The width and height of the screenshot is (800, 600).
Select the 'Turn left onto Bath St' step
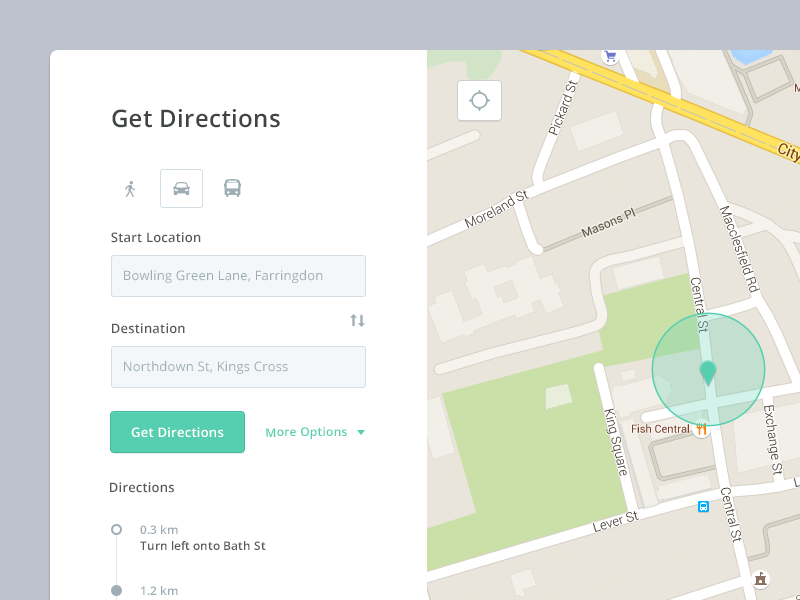point(201,546)
